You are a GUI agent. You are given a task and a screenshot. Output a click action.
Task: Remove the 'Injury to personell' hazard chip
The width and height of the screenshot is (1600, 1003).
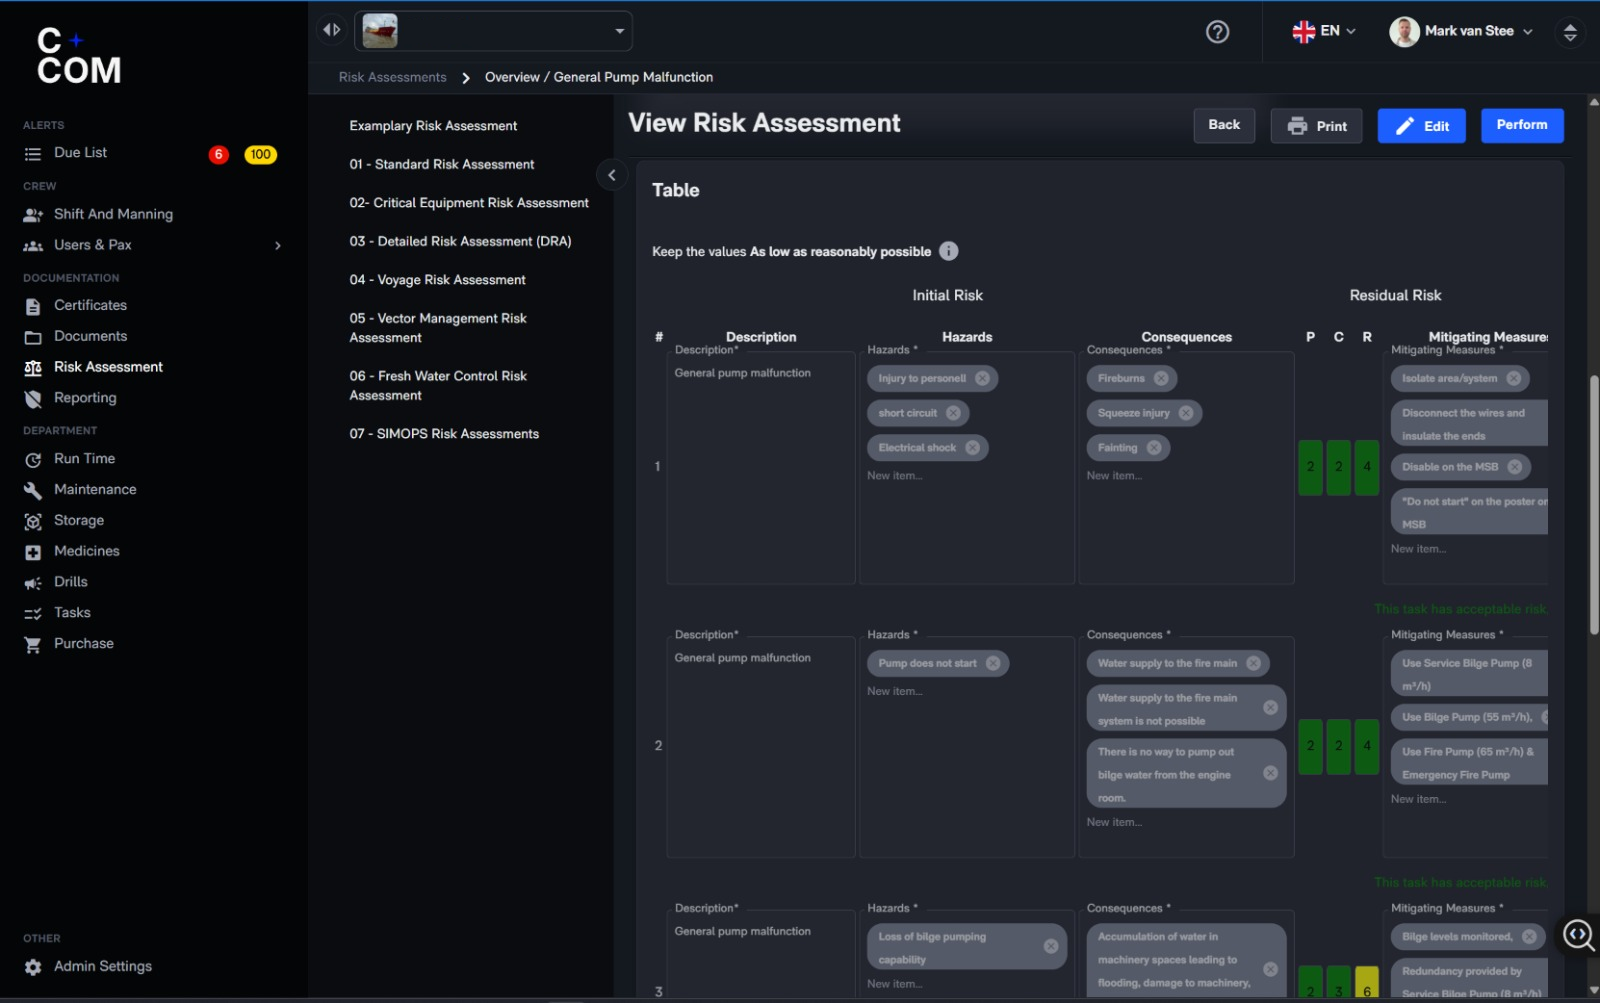click(x=982, y=378)
